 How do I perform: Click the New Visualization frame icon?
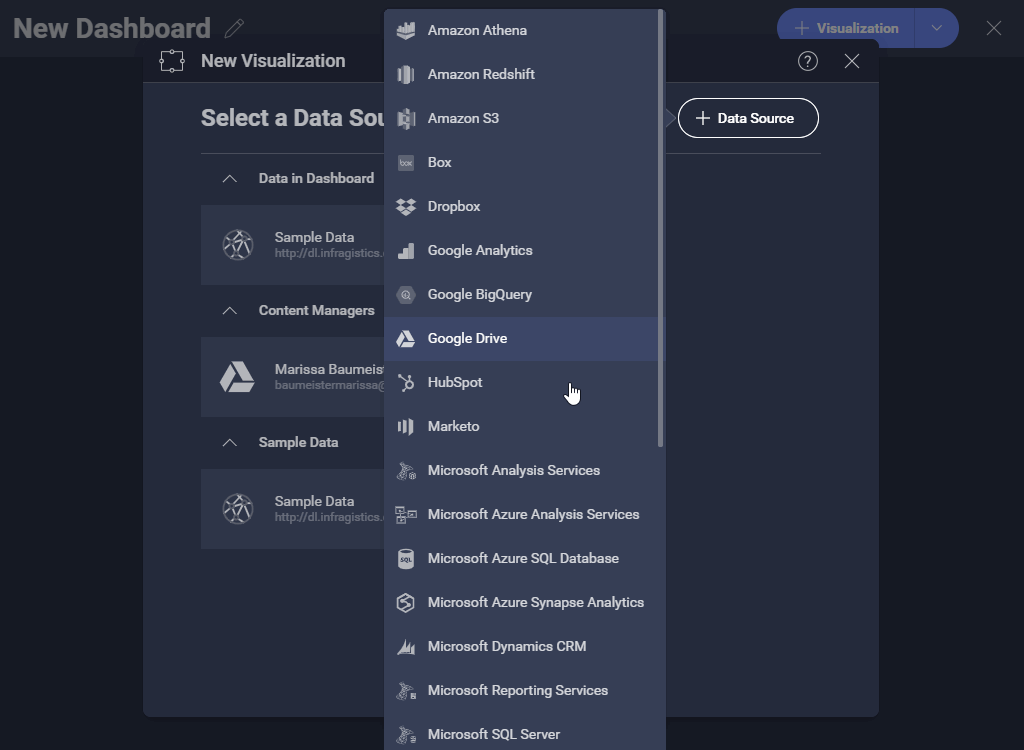click(x=172, y=61)
